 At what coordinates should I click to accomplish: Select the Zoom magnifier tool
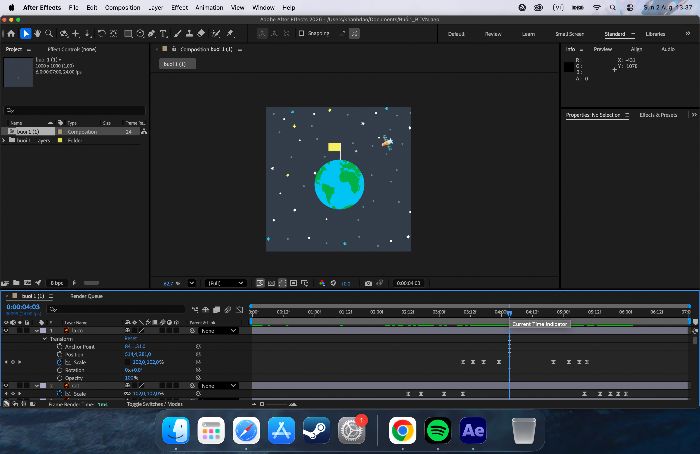pos(49,33)
